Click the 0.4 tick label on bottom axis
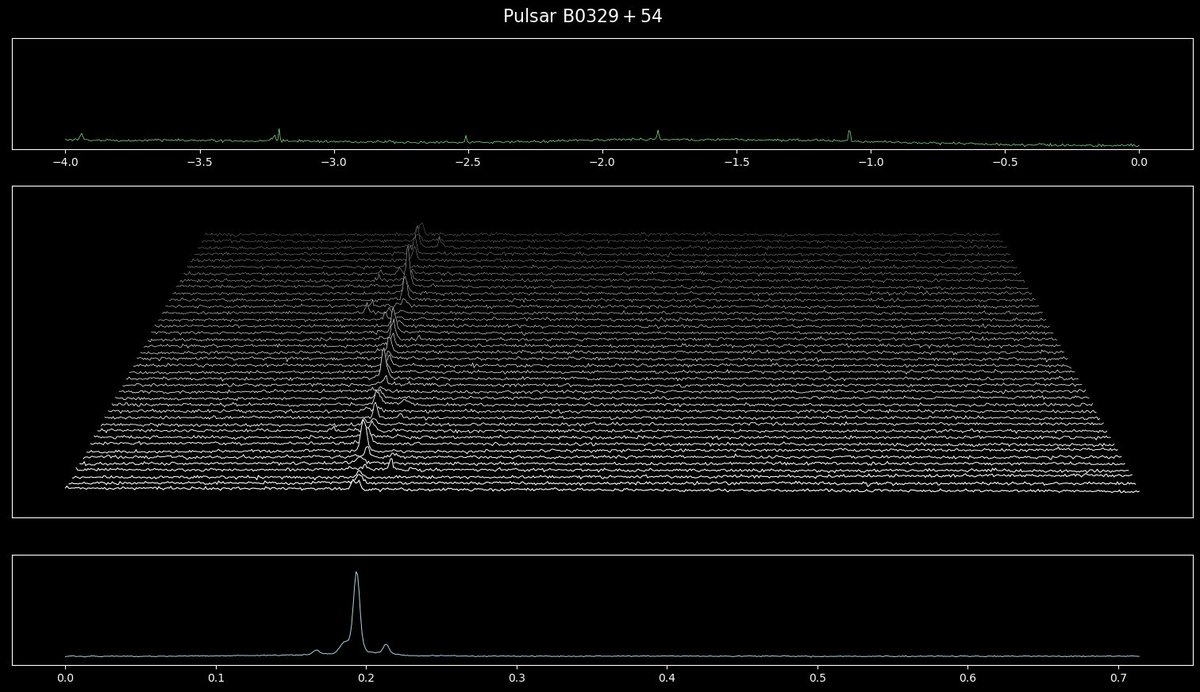This screenshot has height=692, width=1200. coord(667,676)
